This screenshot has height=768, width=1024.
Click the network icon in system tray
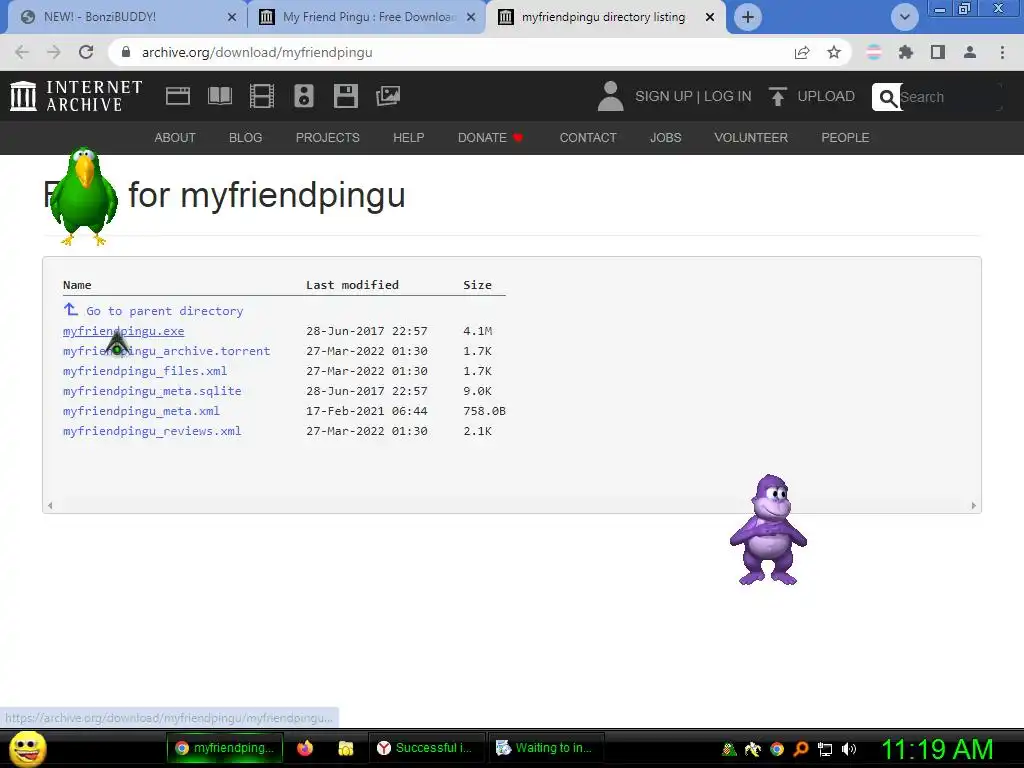coord(825,749)
